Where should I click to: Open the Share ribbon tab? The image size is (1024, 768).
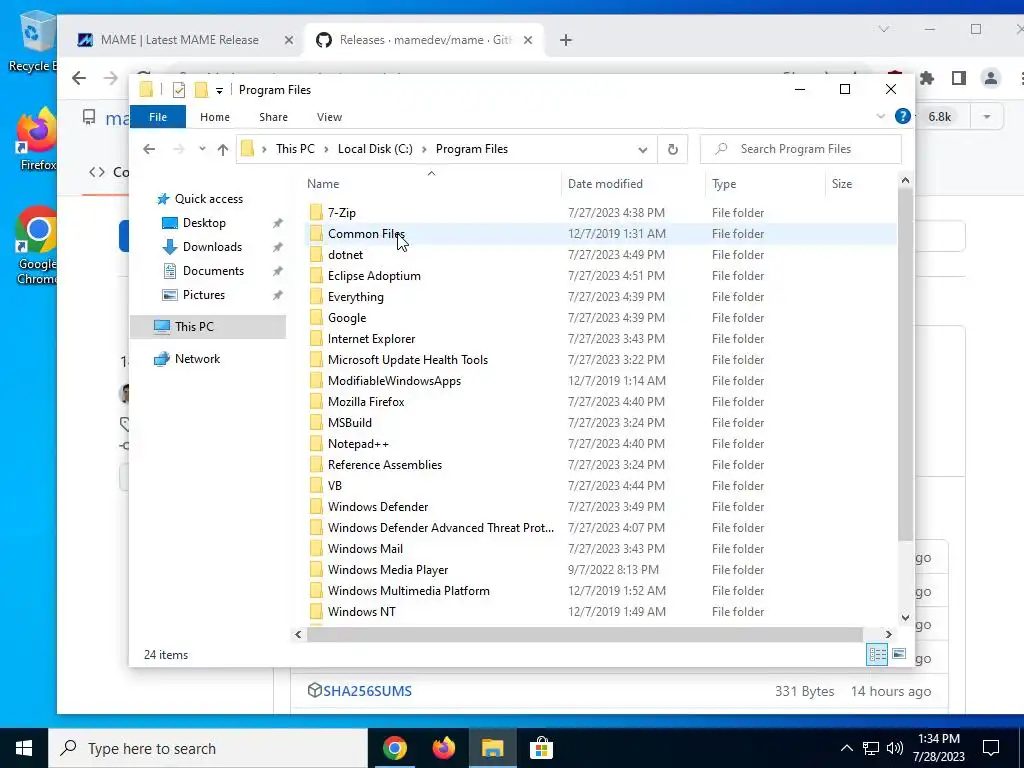[273, 117]
